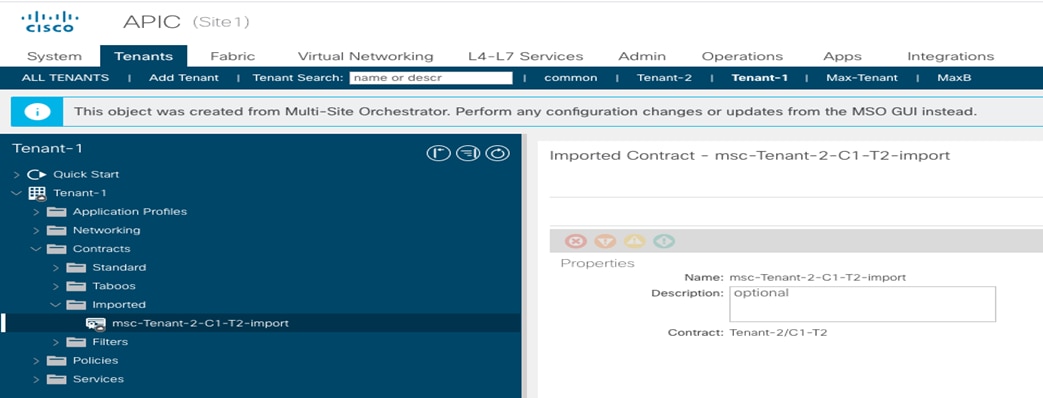Open the System tab
Screen dimensions: 1043x398
[55, 57]
